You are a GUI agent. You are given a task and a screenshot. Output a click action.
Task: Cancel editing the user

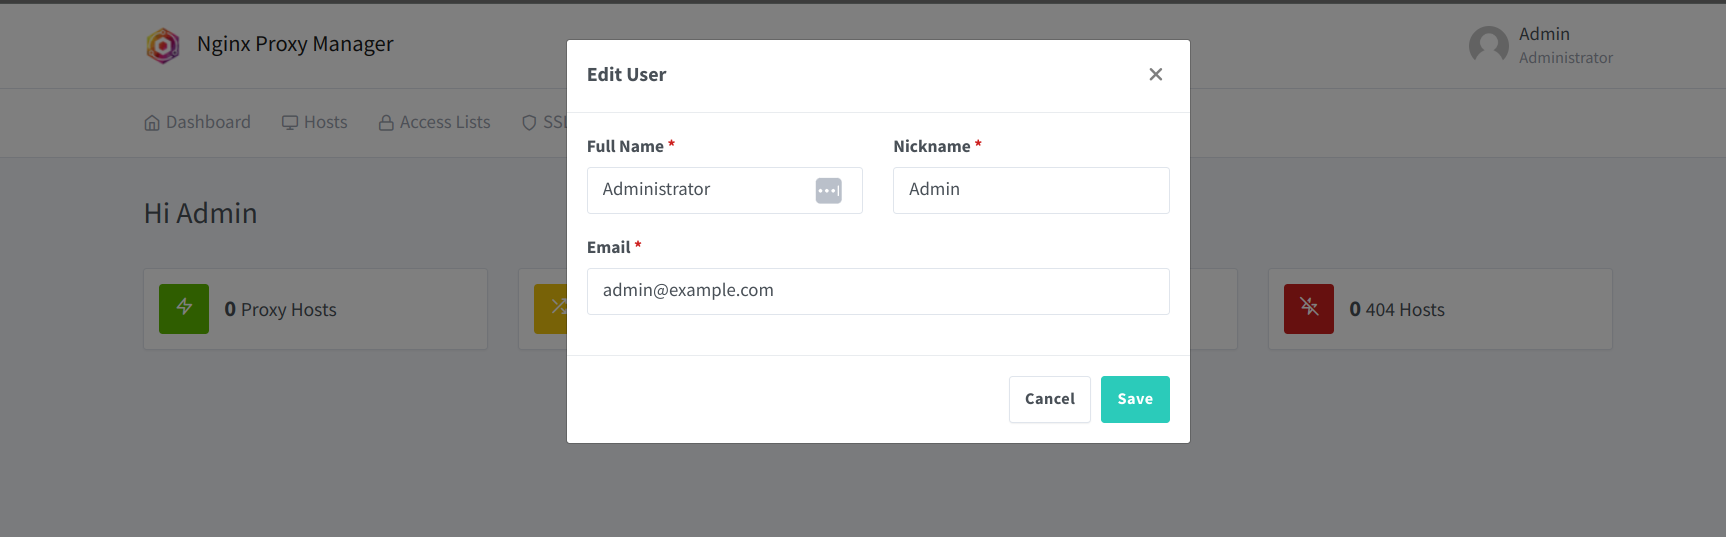click(x=1049, y=399)
